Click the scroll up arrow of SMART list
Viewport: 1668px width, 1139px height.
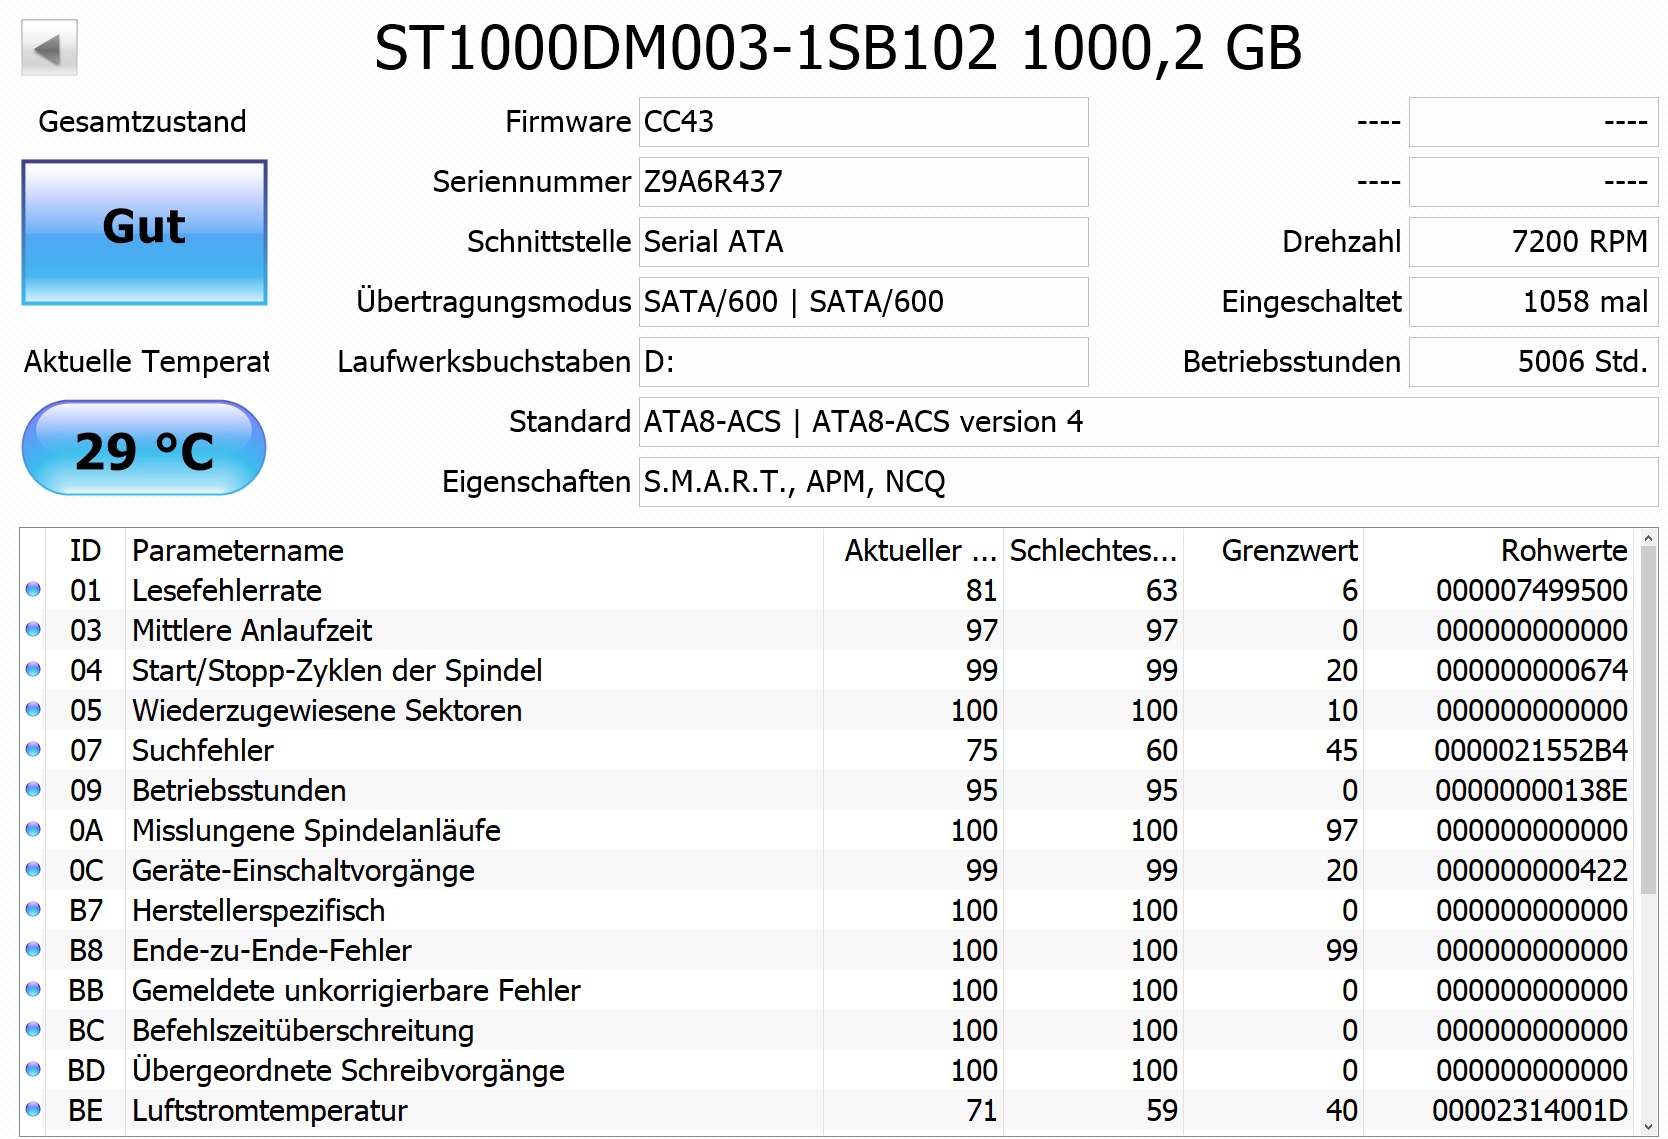tap(1648, 540)
